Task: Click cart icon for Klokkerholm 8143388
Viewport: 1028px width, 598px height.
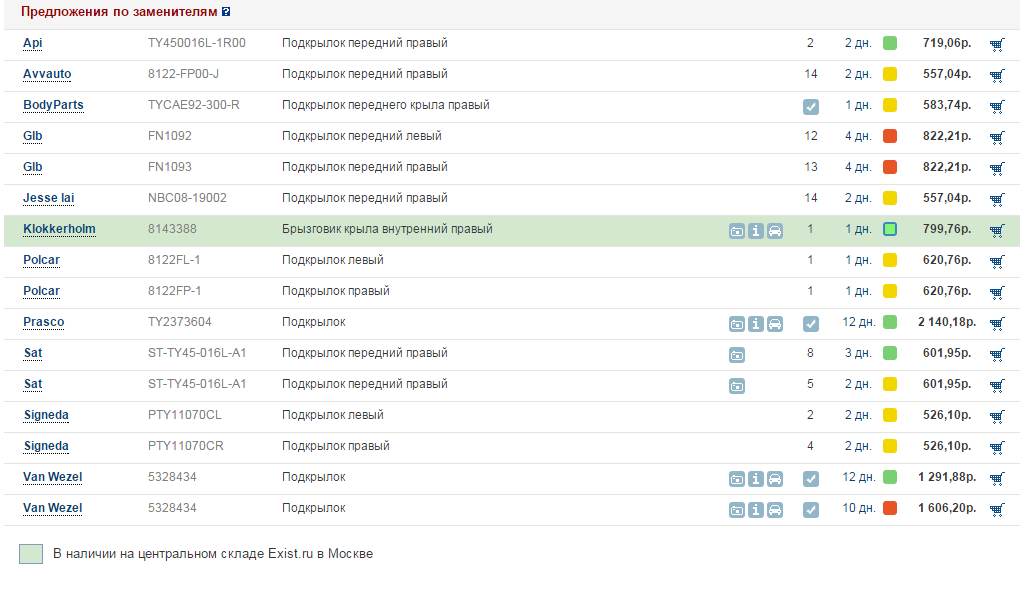Action: coord(996,230)
